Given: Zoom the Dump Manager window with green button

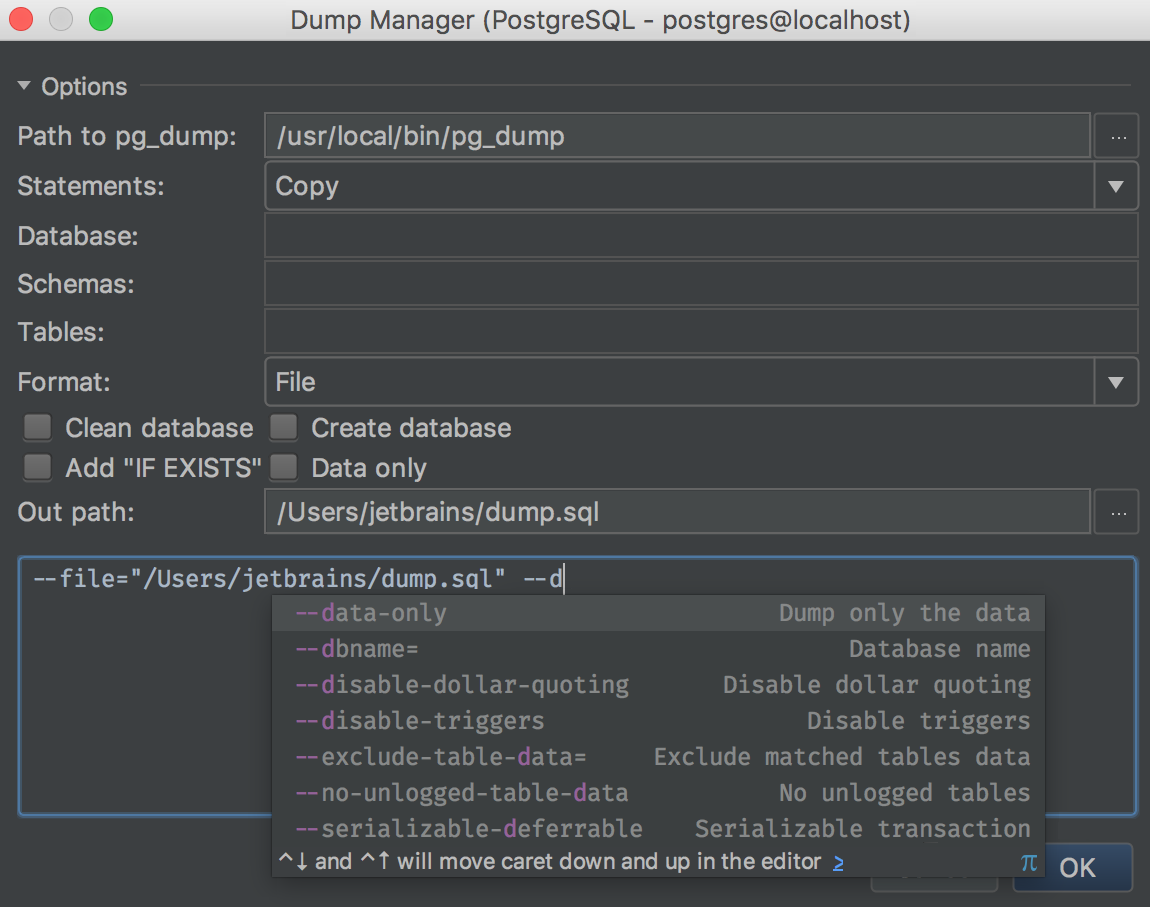Looking at the screenshot, I should click(x=101, y=19).
